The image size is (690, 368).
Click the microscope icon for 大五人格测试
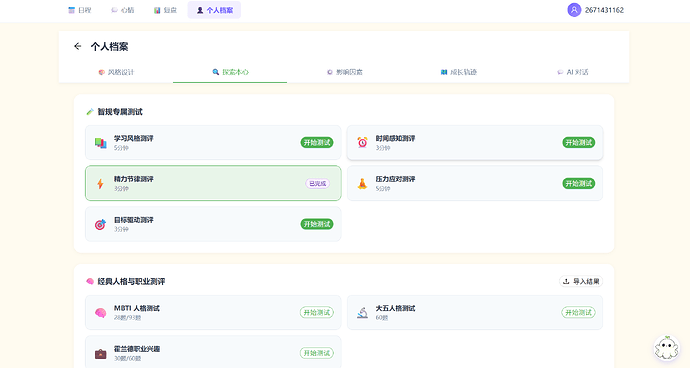click(362, 313)
